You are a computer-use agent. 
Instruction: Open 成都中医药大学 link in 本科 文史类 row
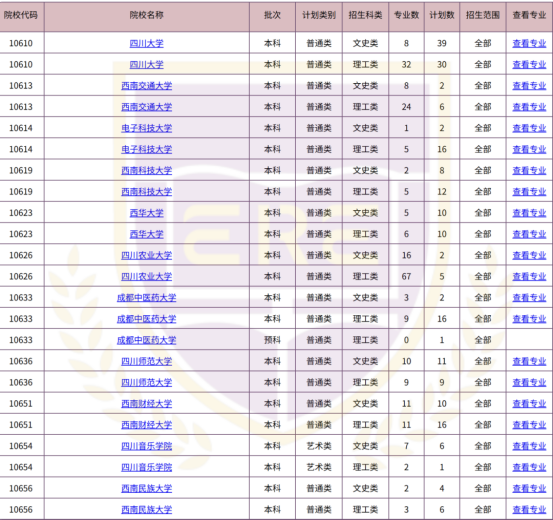146,297
